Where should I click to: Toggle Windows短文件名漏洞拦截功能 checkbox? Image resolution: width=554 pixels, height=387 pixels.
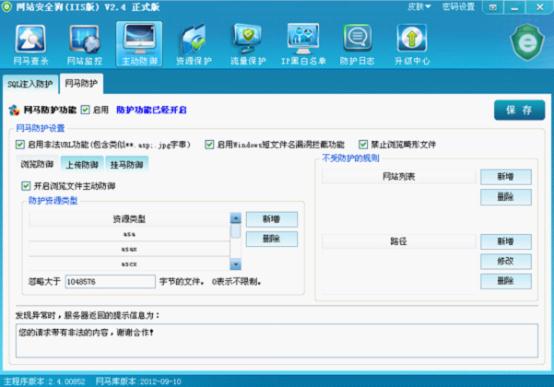click(x=210, y=144)
